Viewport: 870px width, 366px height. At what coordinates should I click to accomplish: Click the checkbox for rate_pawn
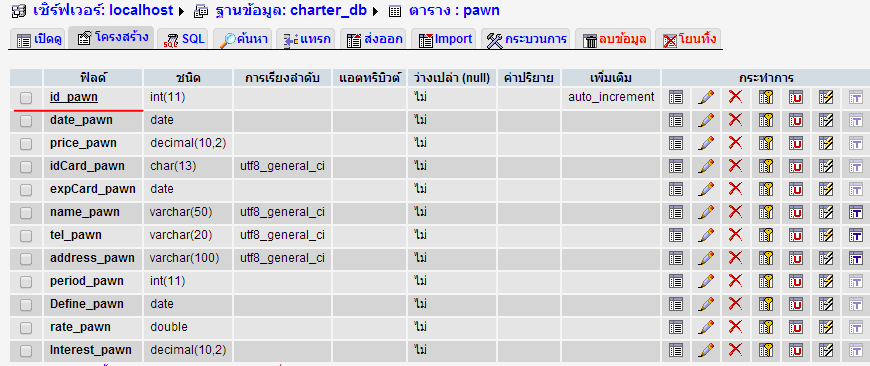pyautogui.click(x=26, y=328)
